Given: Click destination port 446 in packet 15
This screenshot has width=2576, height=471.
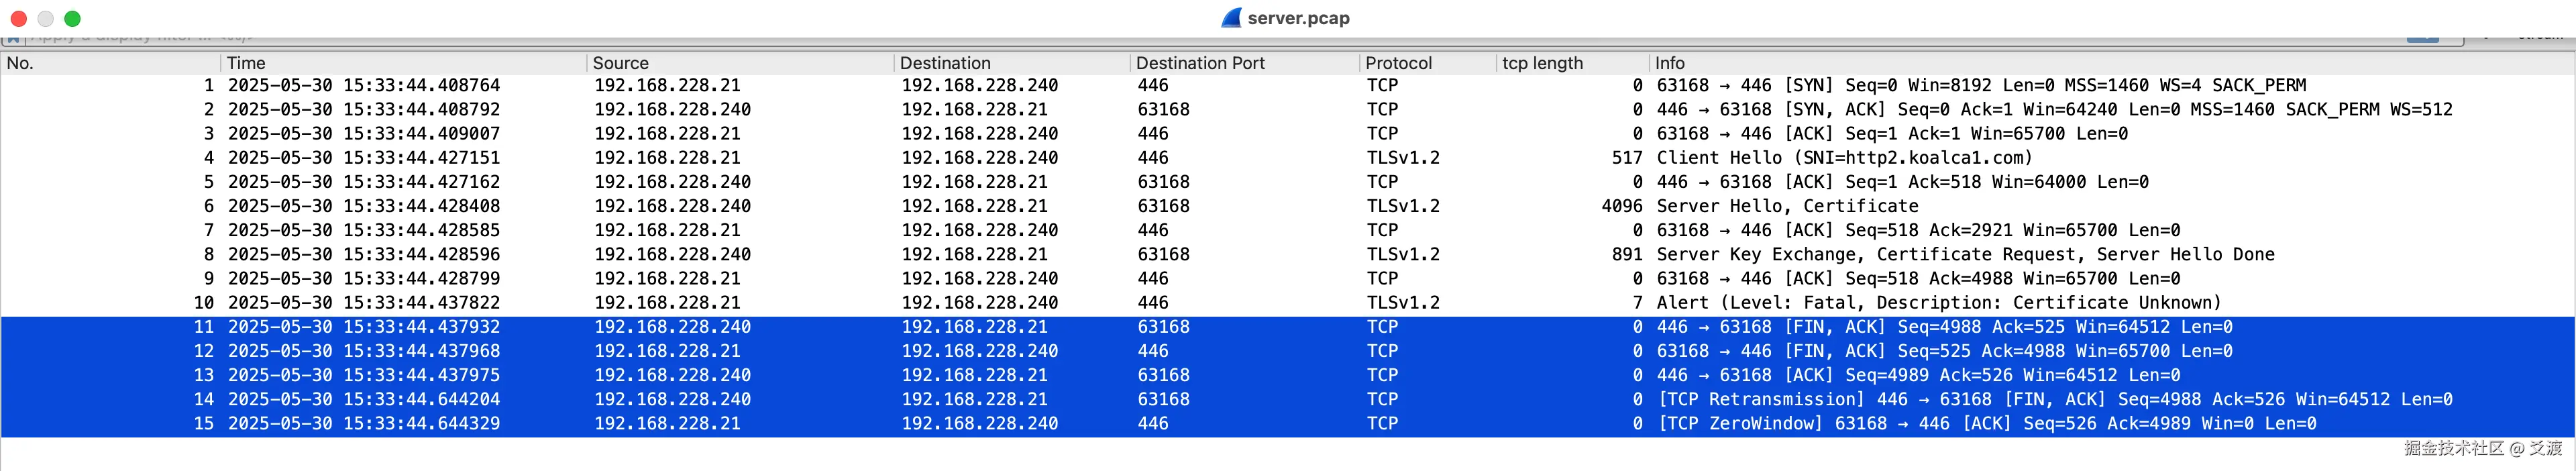Looking at the screenshot, I should (1153, 424).
